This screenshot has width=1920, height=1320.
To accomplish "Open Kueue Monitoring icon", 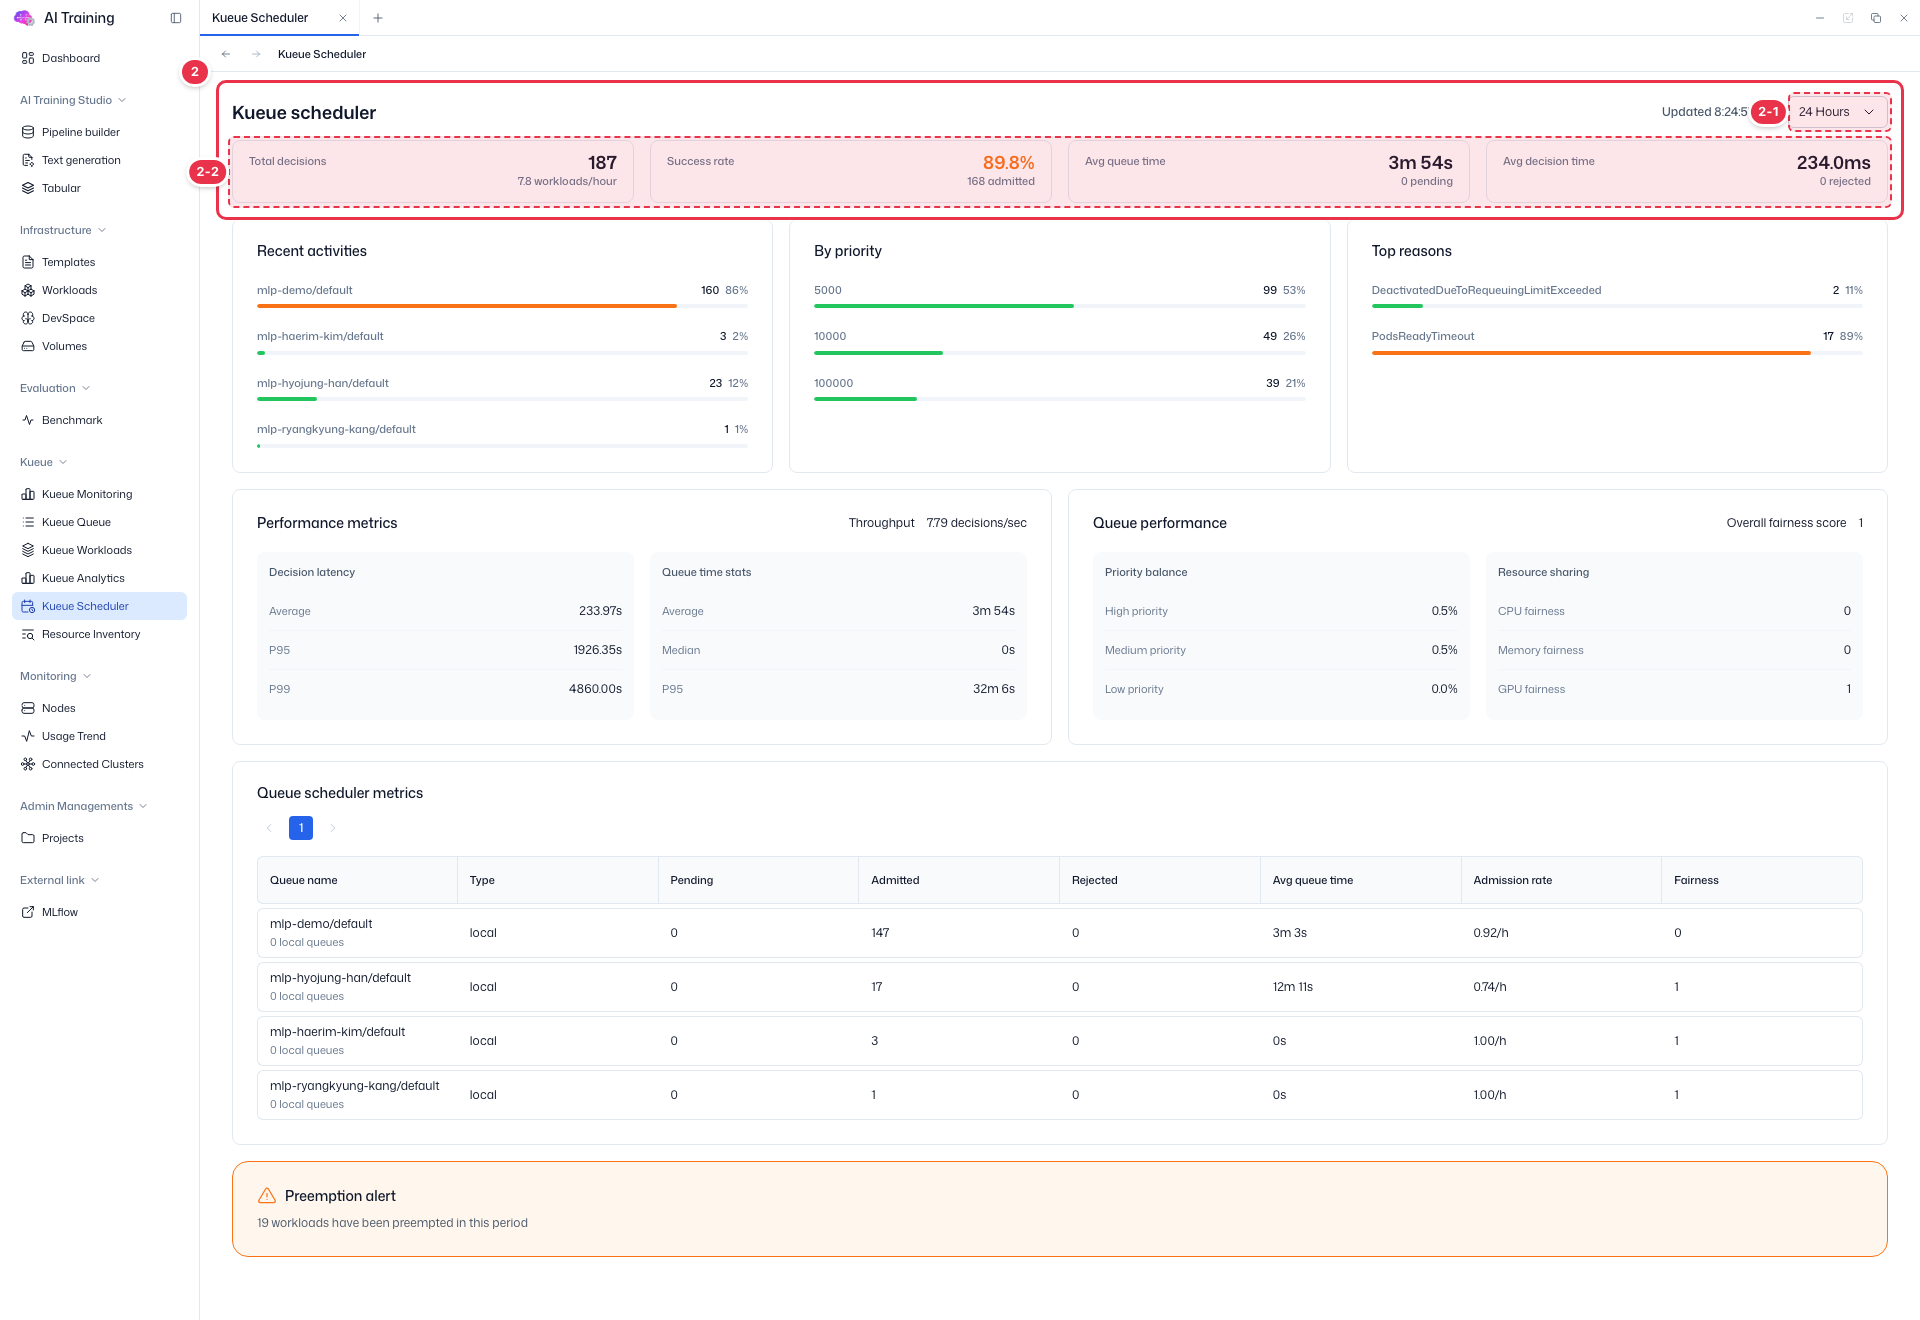I will pos(28,494).
